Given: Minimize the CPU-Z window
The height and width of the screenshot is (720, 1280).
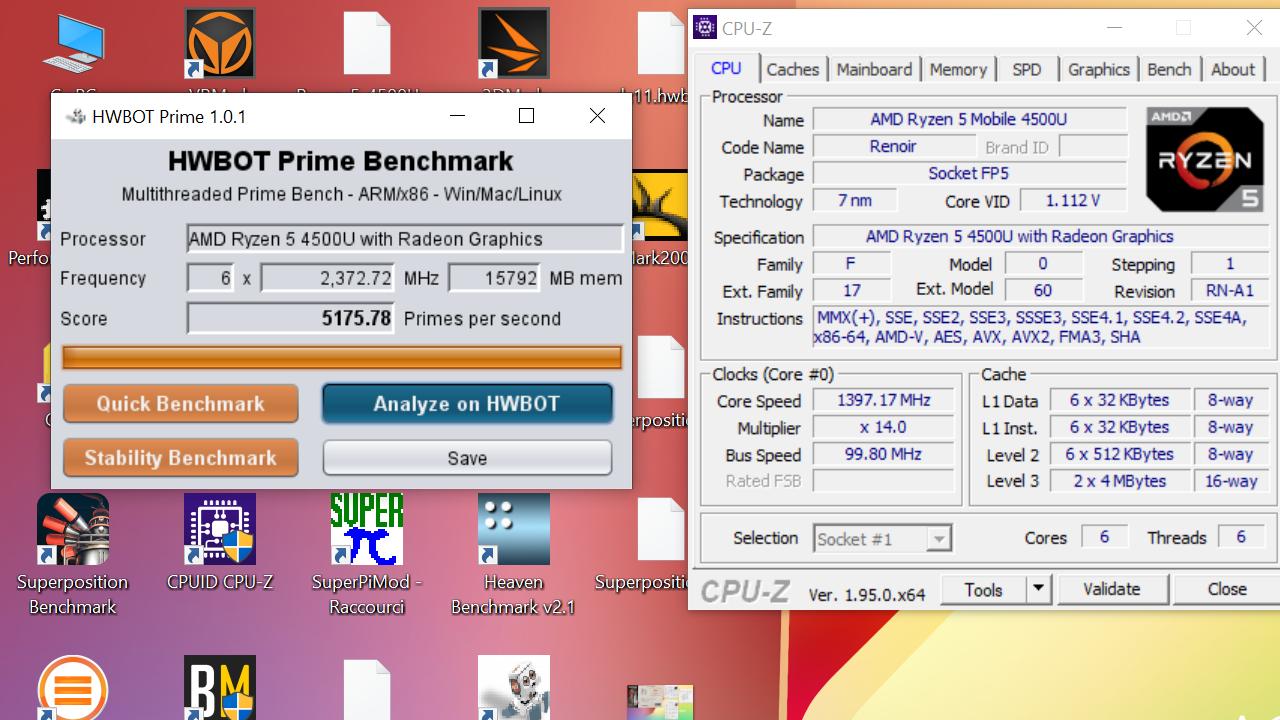Looking at the screenshot, I should [x=1112, y=28].
